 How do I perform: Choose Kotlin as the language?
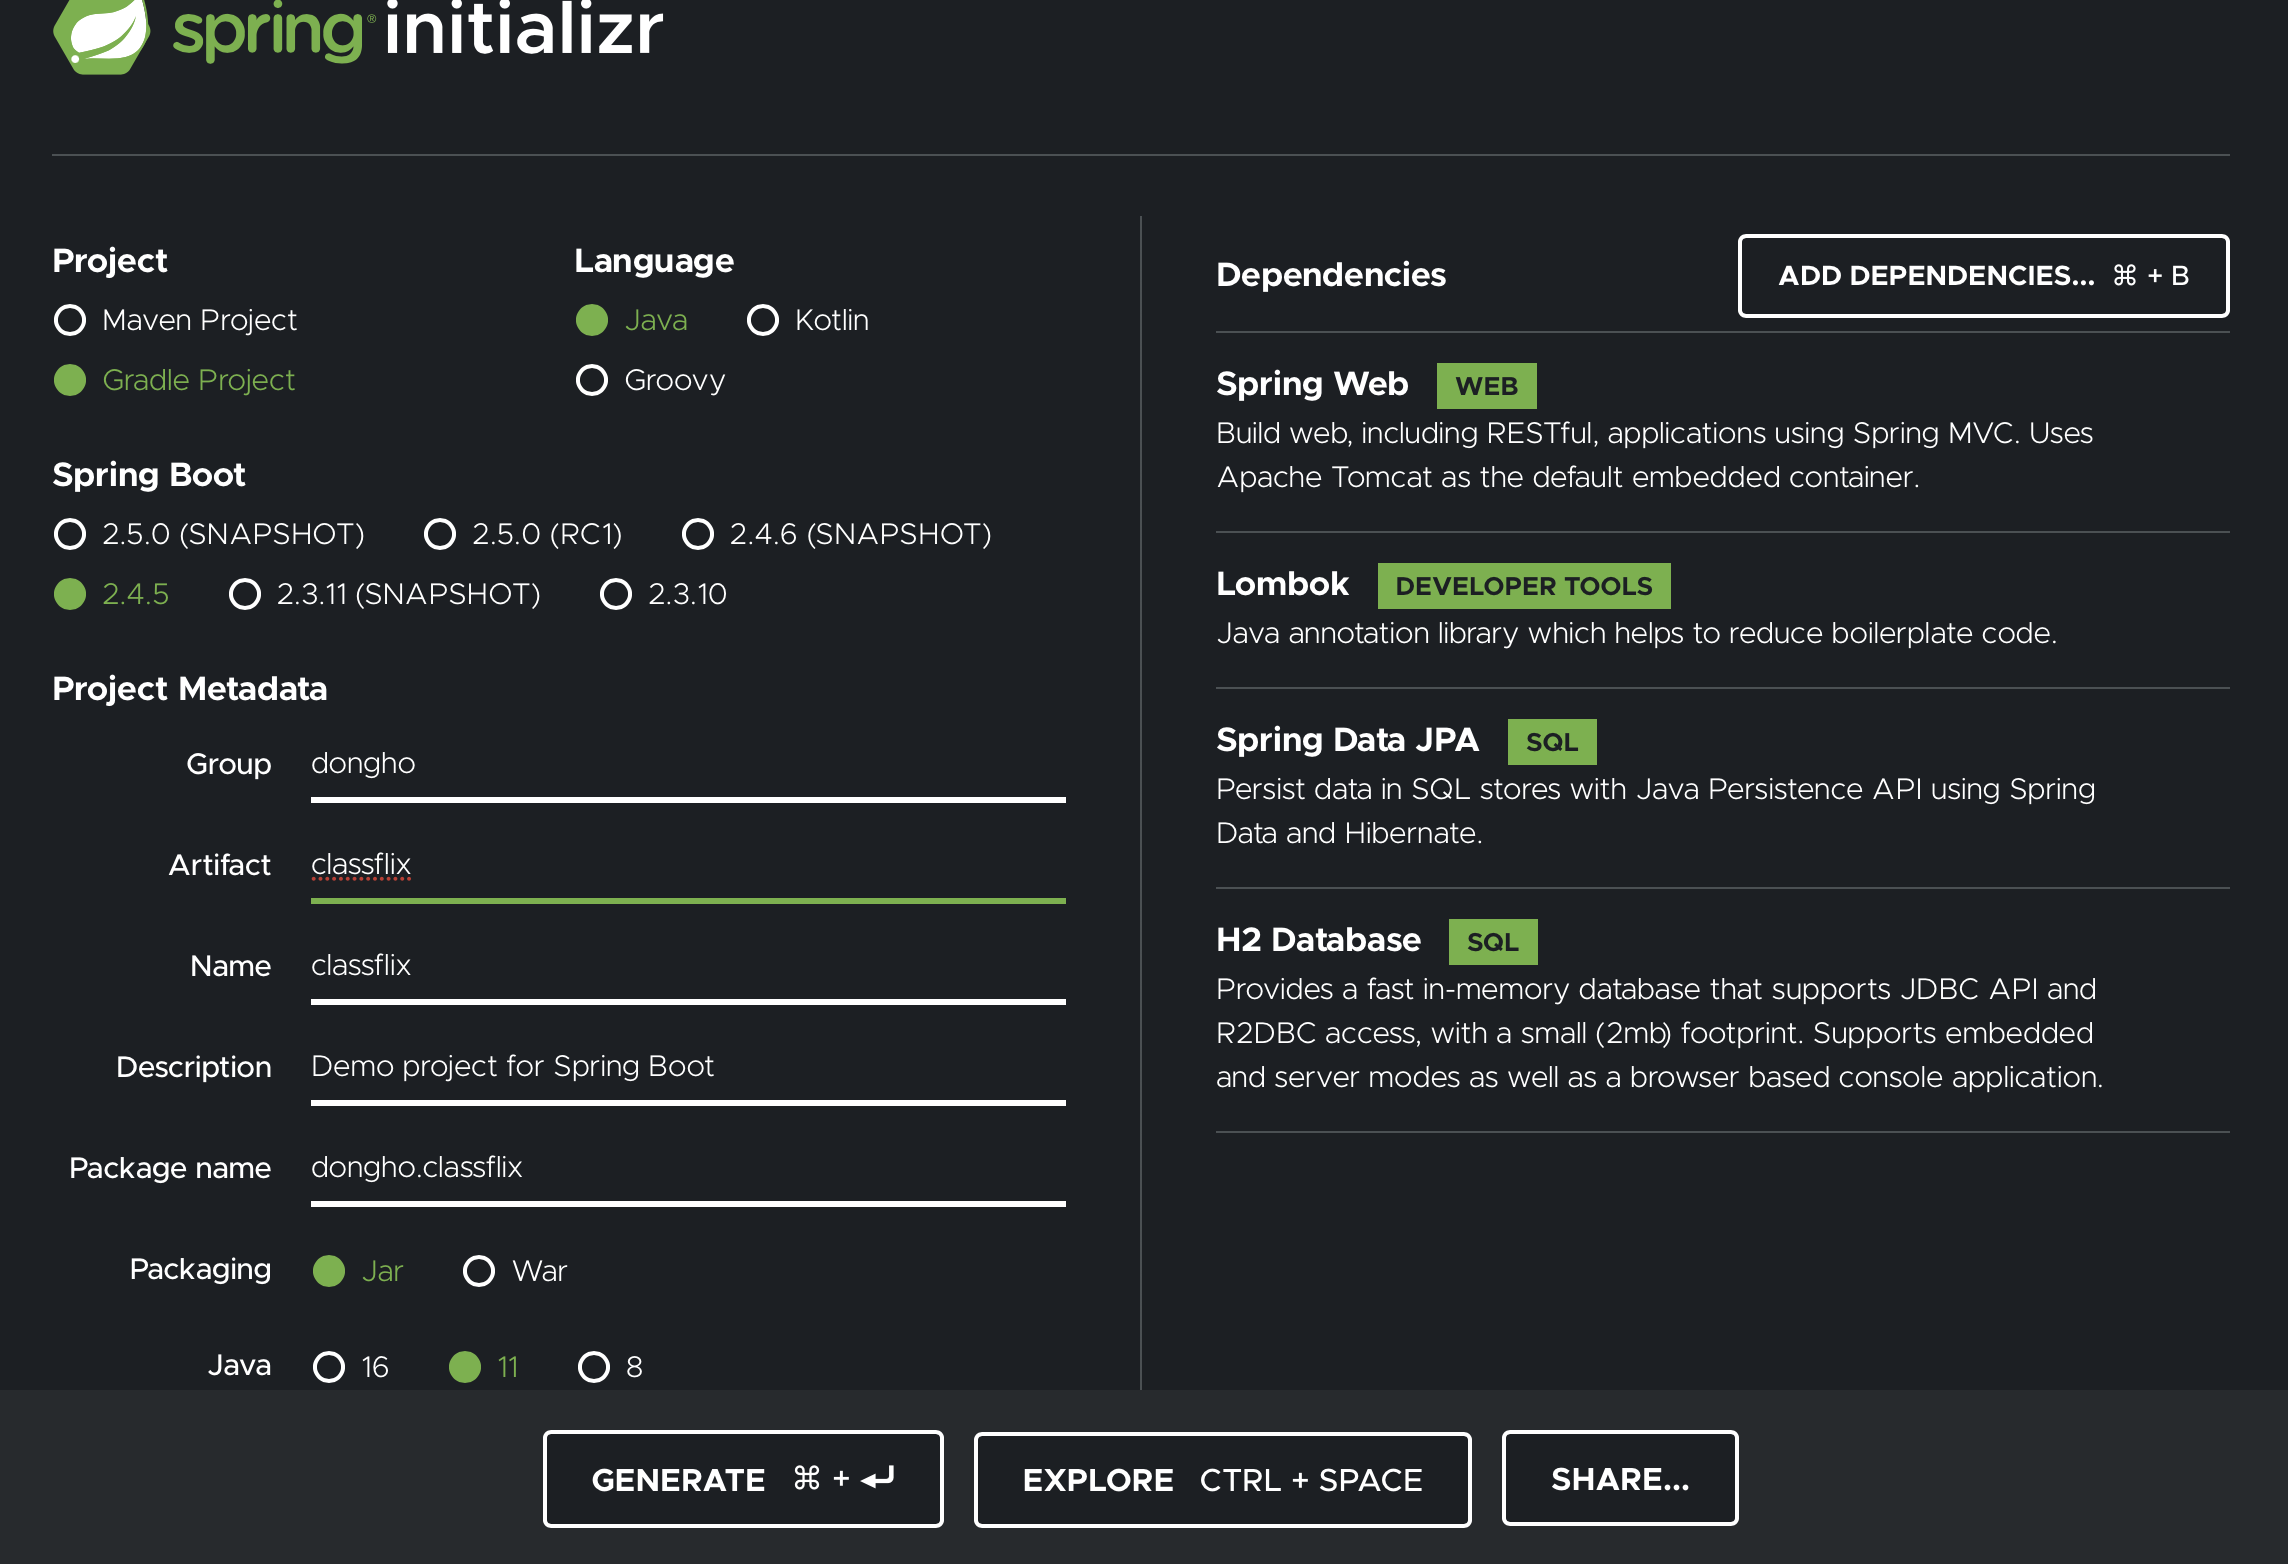[763, 320]
